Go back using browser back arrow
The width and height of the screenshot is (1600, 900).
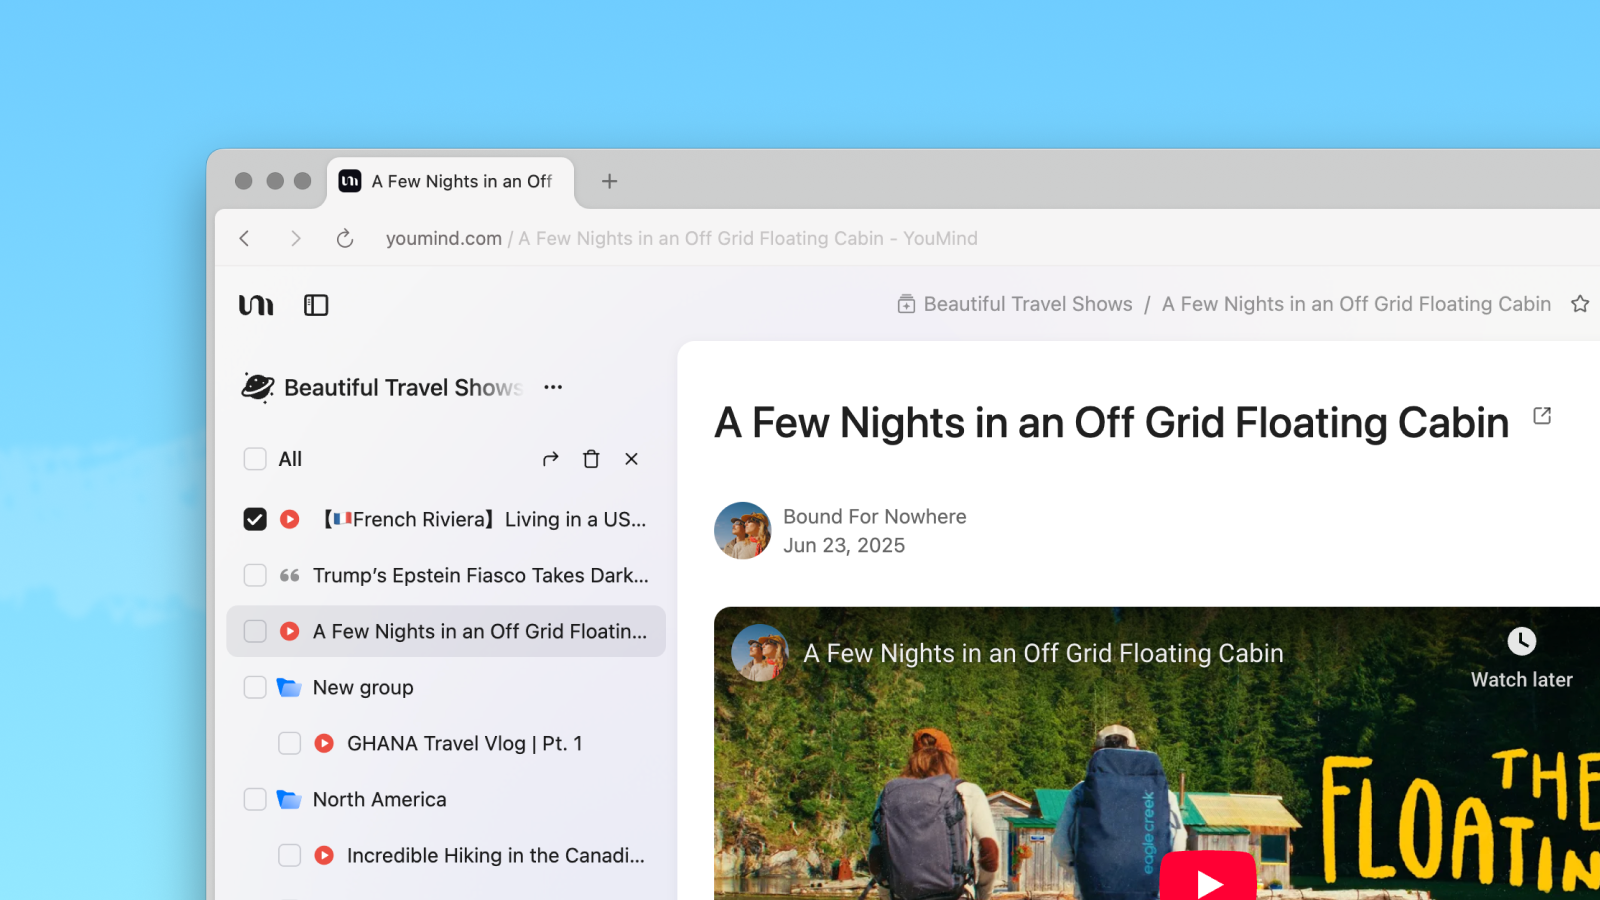tap(245, 238)
